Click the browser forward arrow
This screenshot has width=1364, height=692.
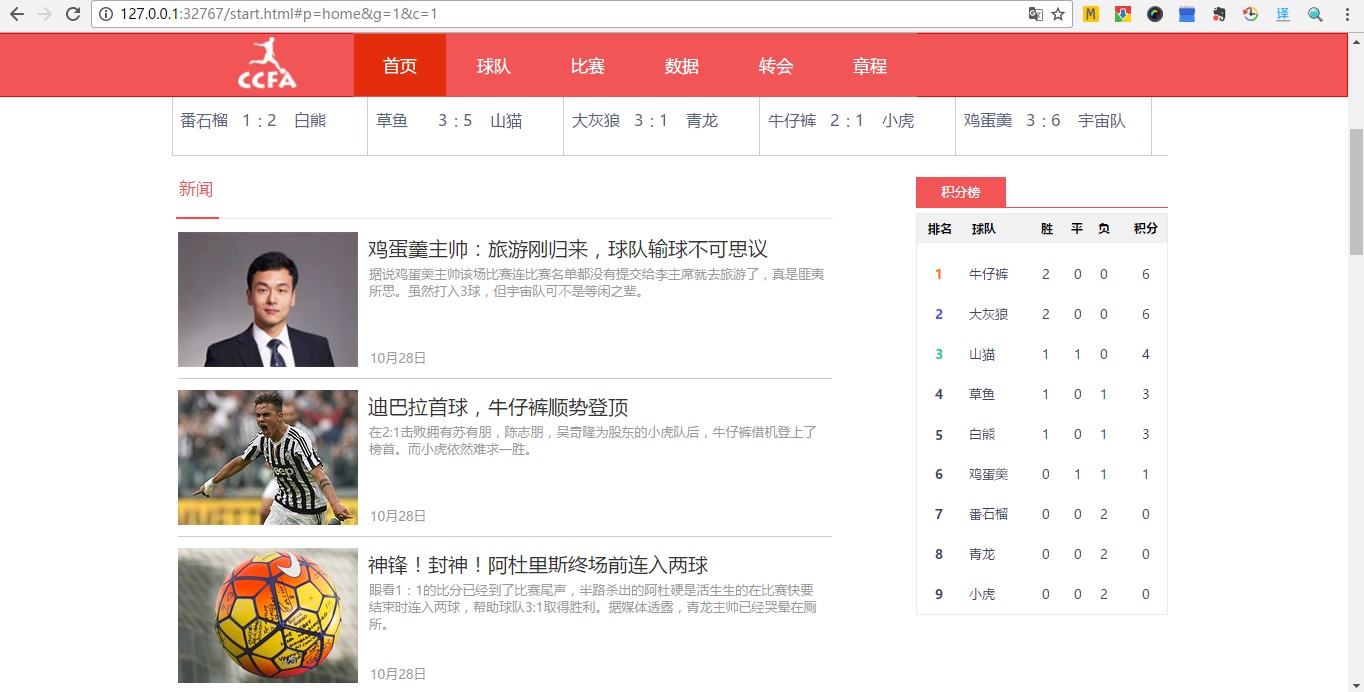(44, 14)
